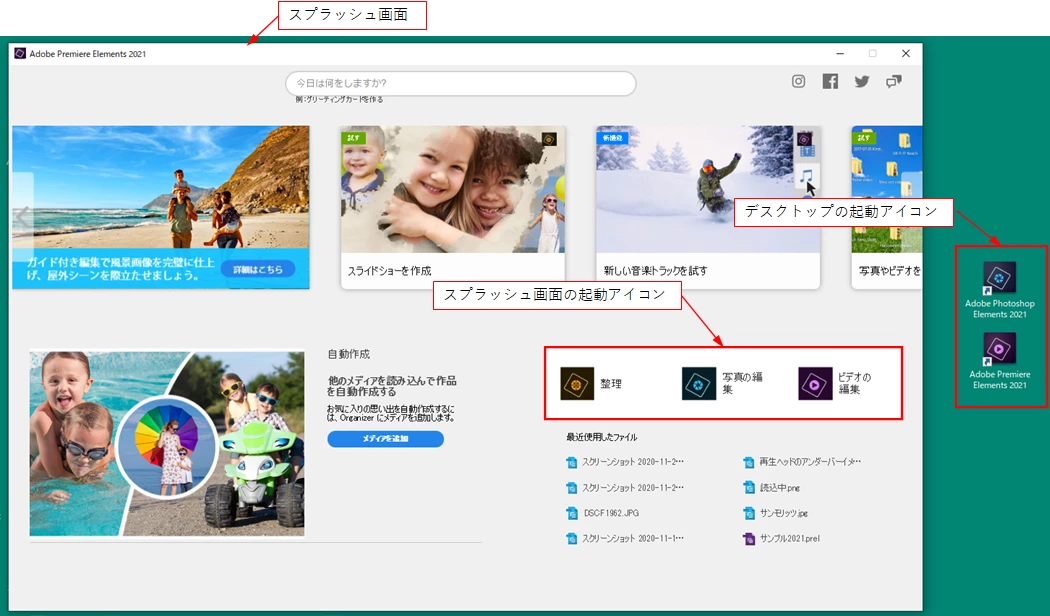
Task: Click the 詳細はこちら button on beach banner
Action: click(258, 269)
